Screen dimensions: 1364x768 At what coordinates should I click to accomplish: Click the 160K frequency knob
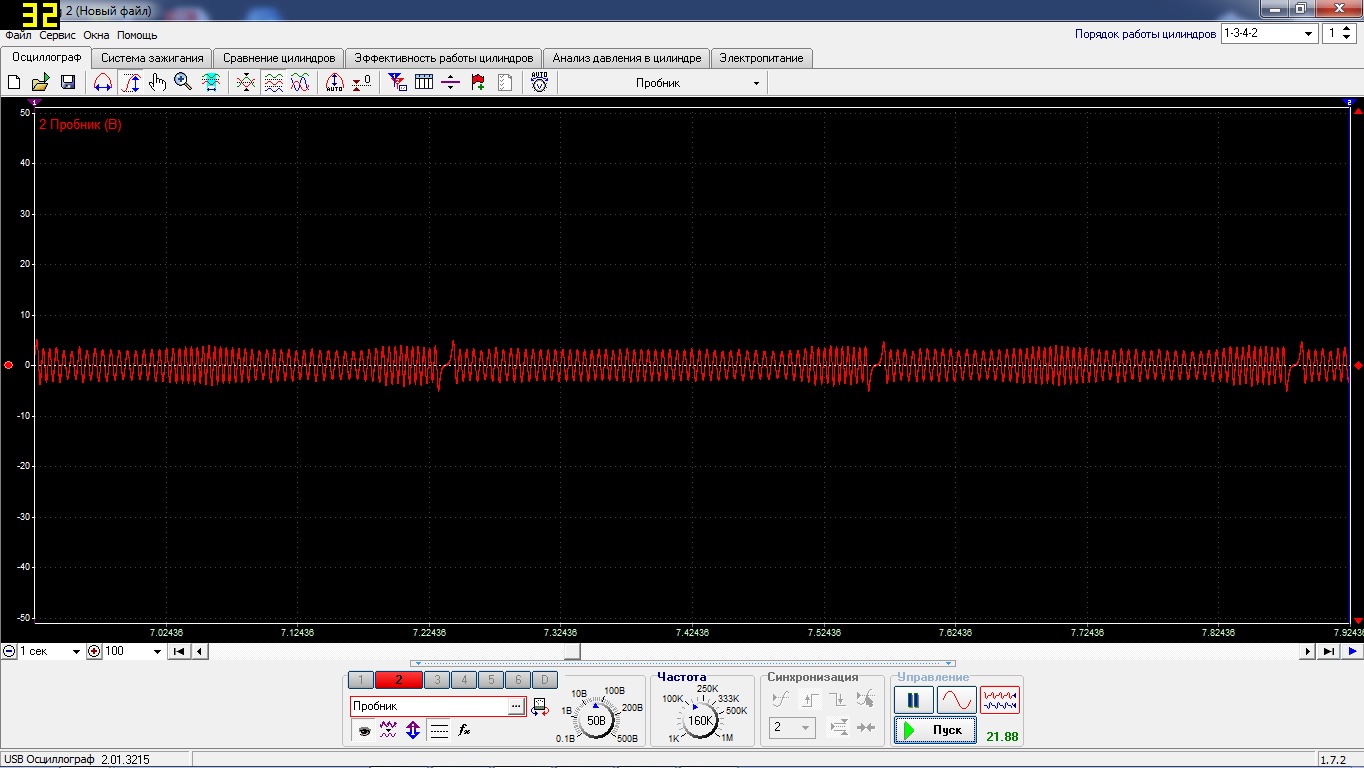(700, 720)
